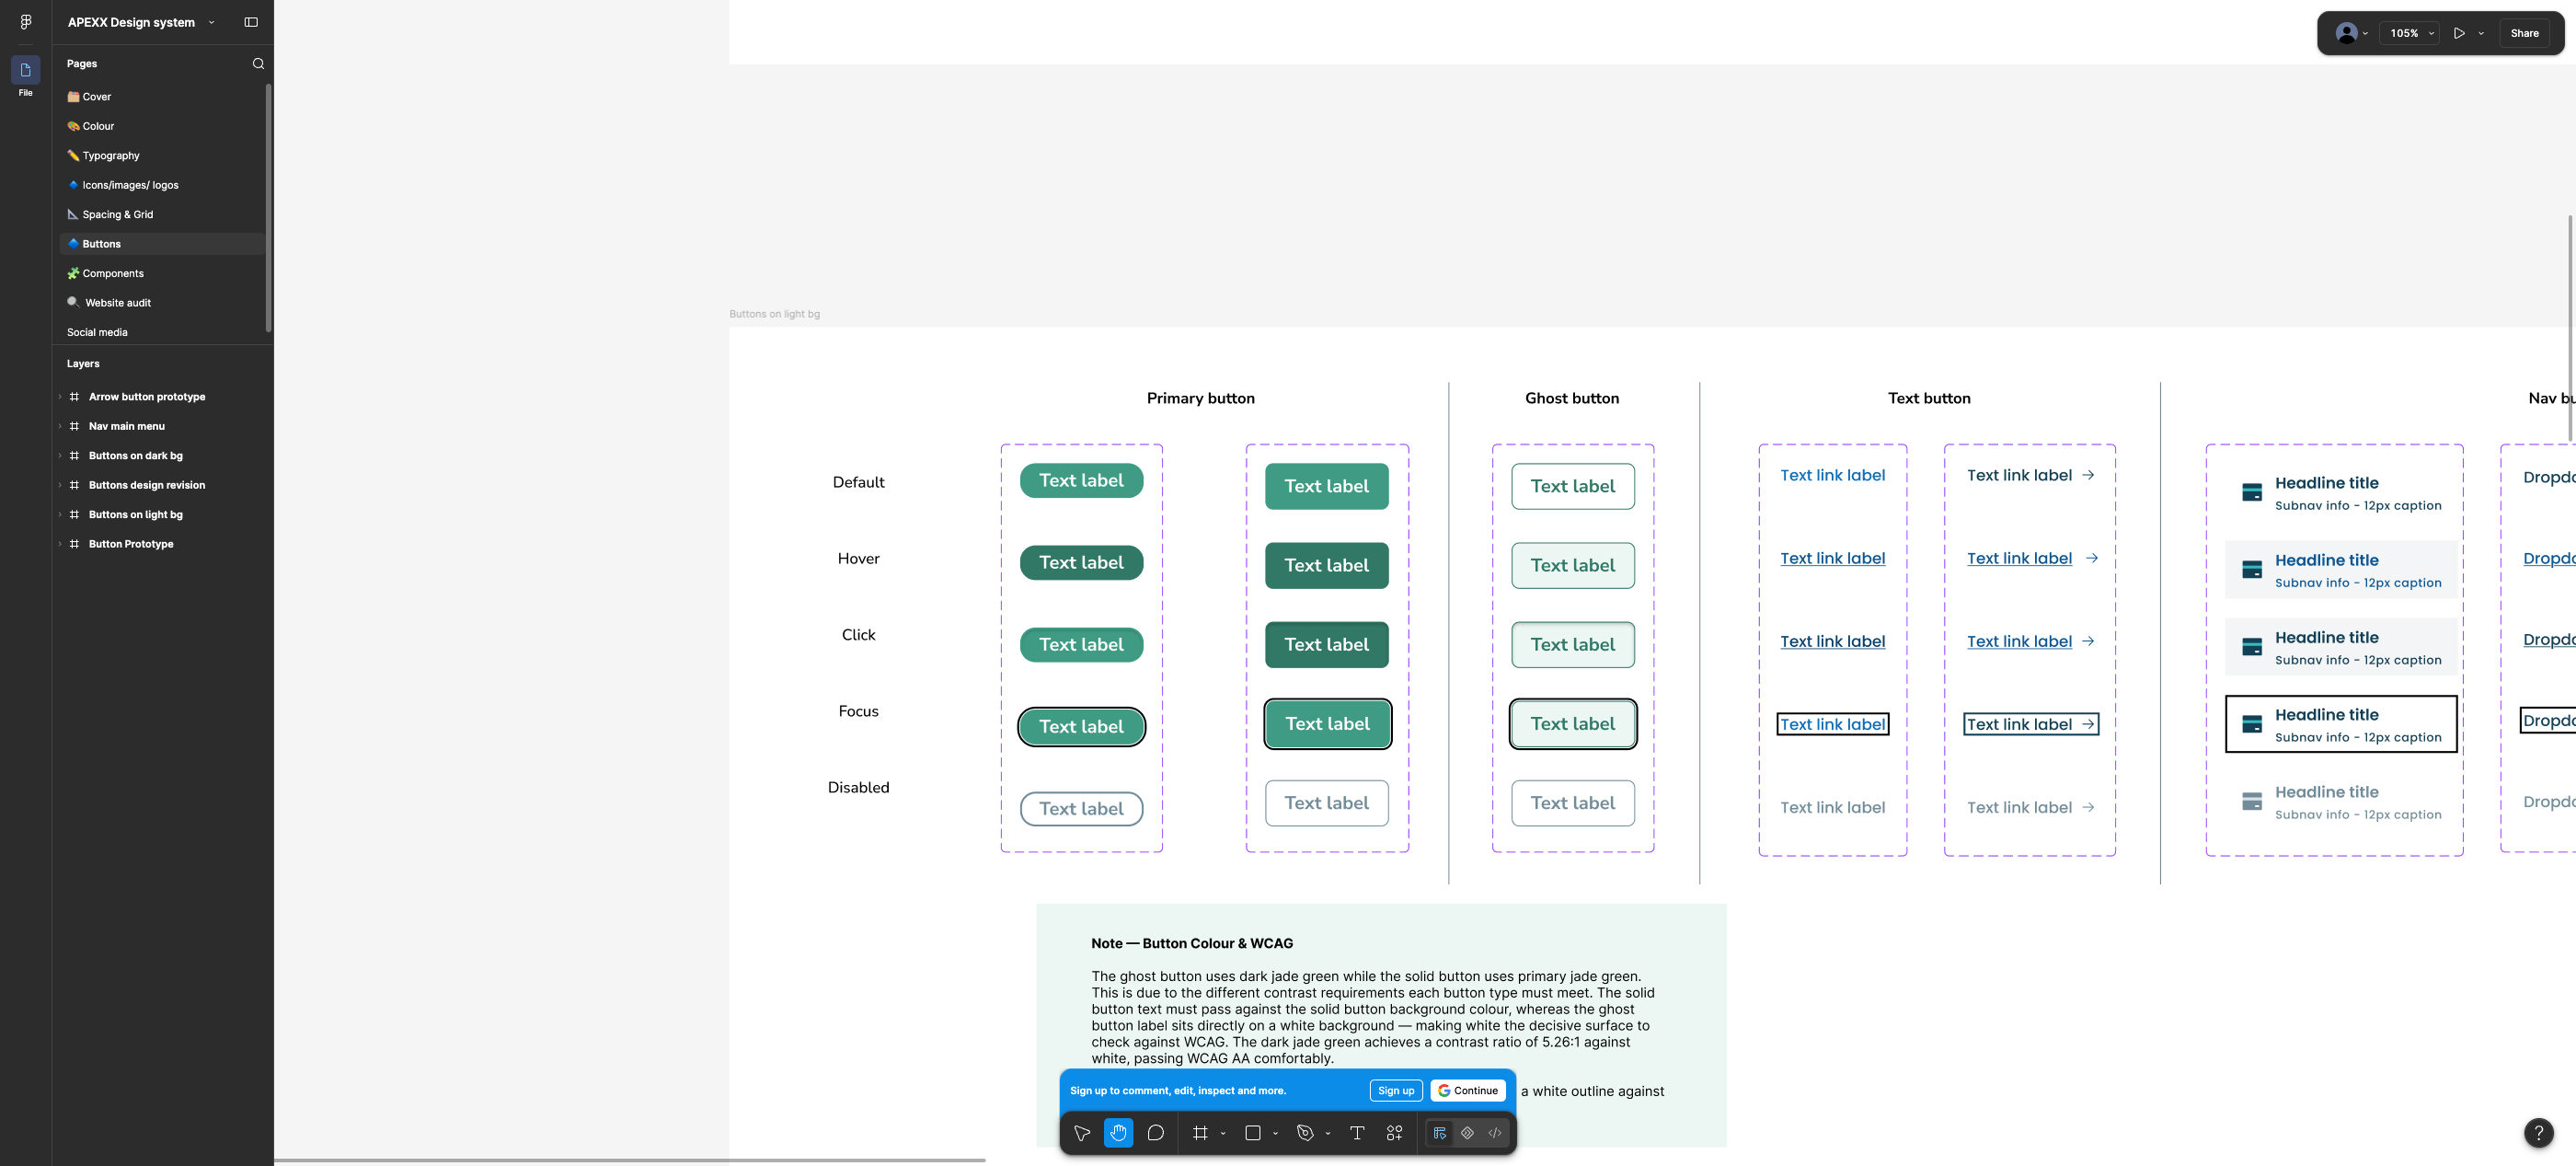Open the Colour page
The width and height of the screenshot is (2576, 1166).
coord(162,126)
